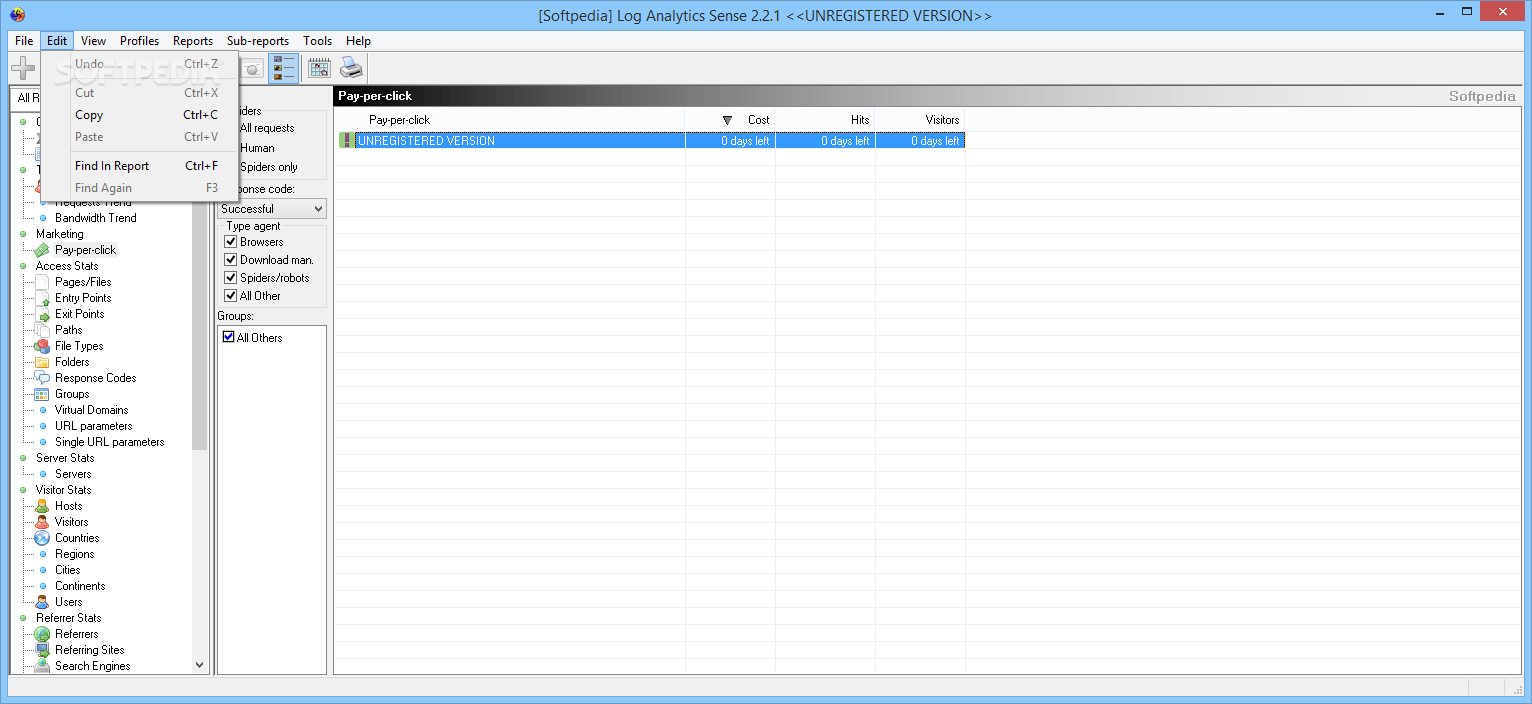Select the Pages/Files page icon
Screen dimensions: 1532x704
[x=42, y=282]
